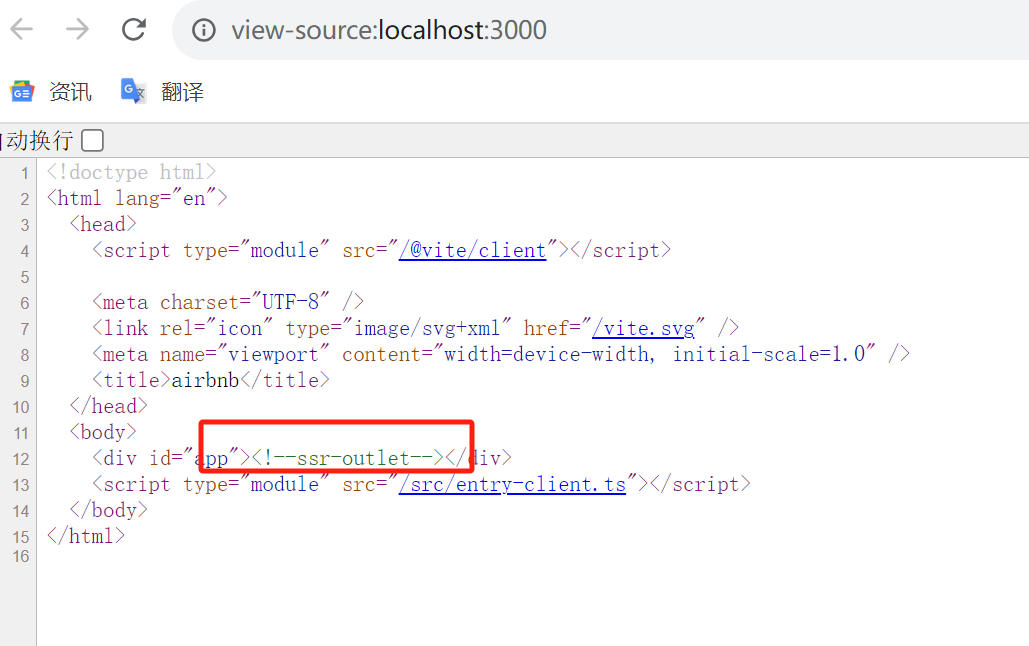Open the /src/entry-client.ts link

click(x=512, y=484)
